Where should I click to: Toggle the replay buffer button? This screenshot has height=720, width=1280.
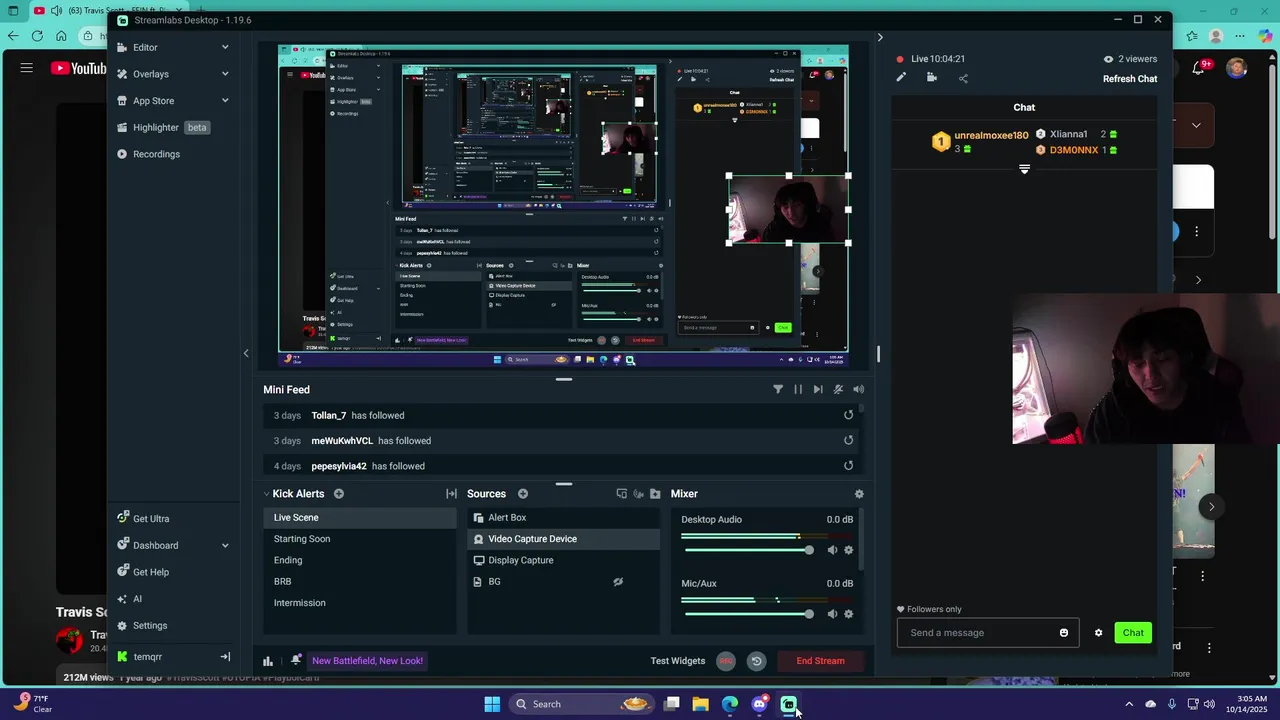(x=757, y=661)
